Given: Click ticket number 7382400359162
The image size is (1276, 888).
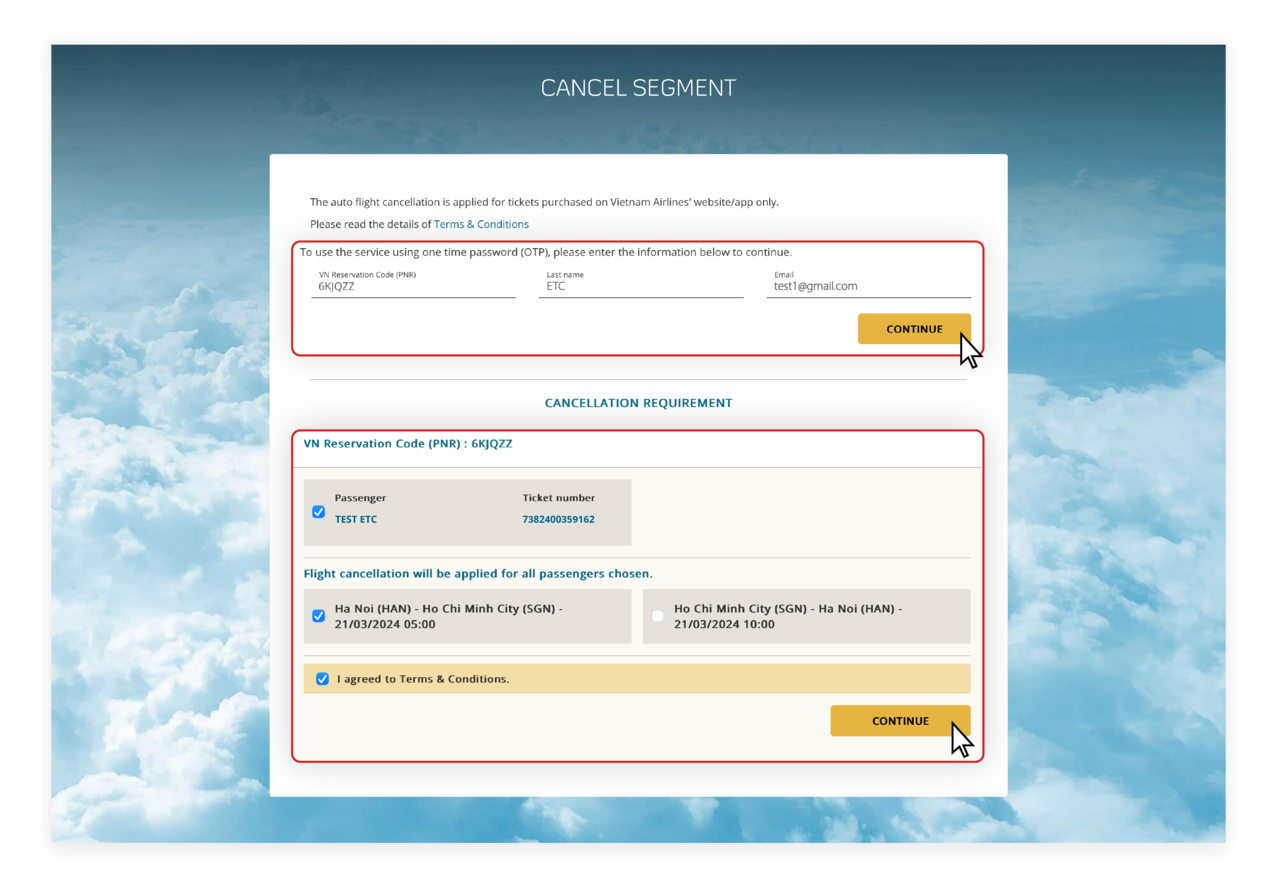Looking at the screenshot, I should tap(558, 519).
